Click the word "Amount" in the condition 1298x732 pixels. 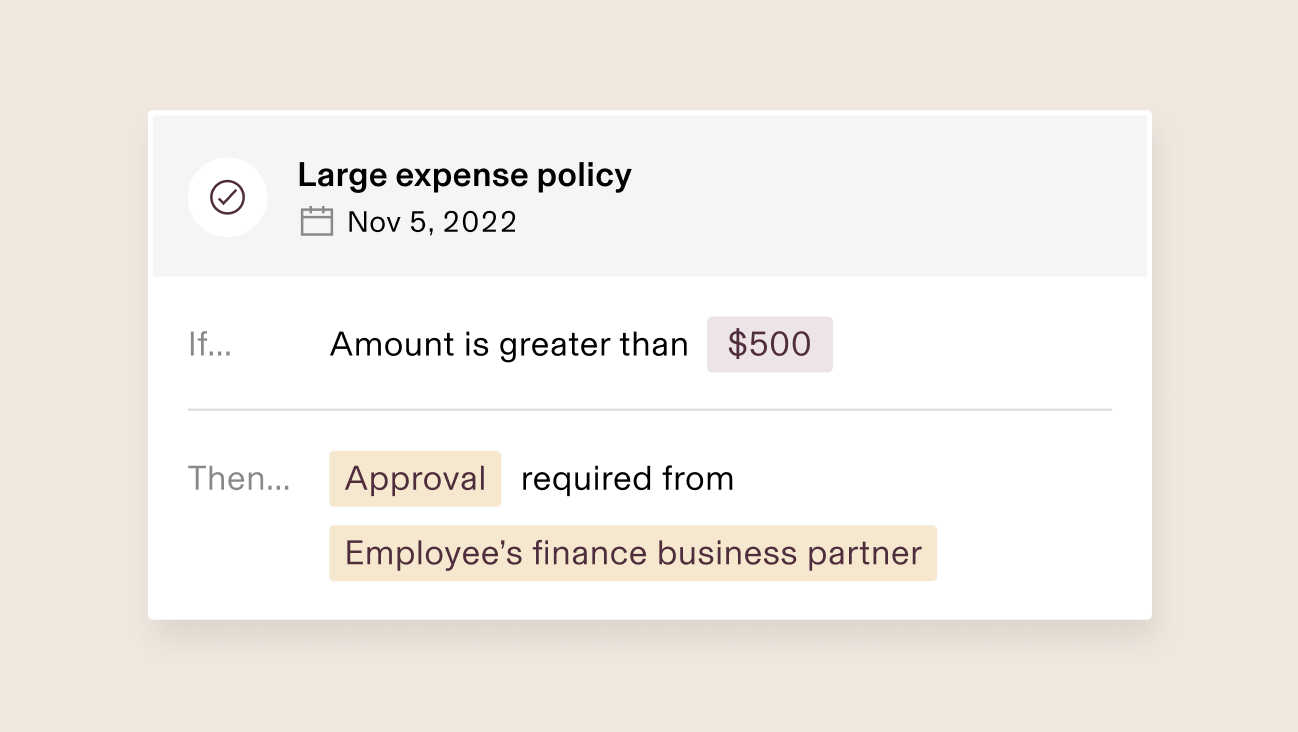click(378, 345)
